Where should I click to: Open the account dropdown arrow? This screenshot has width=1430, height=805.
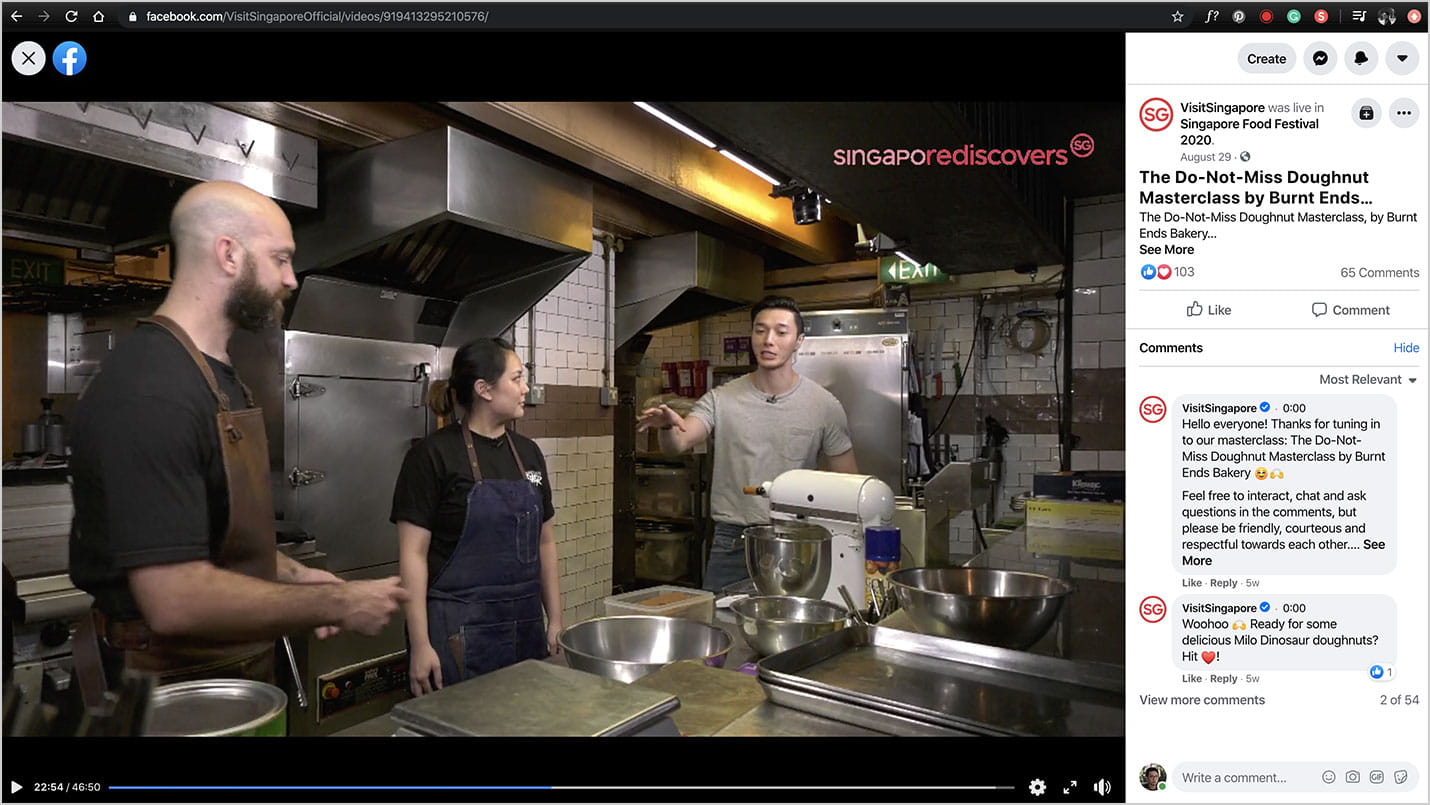tap(1402, 58)
